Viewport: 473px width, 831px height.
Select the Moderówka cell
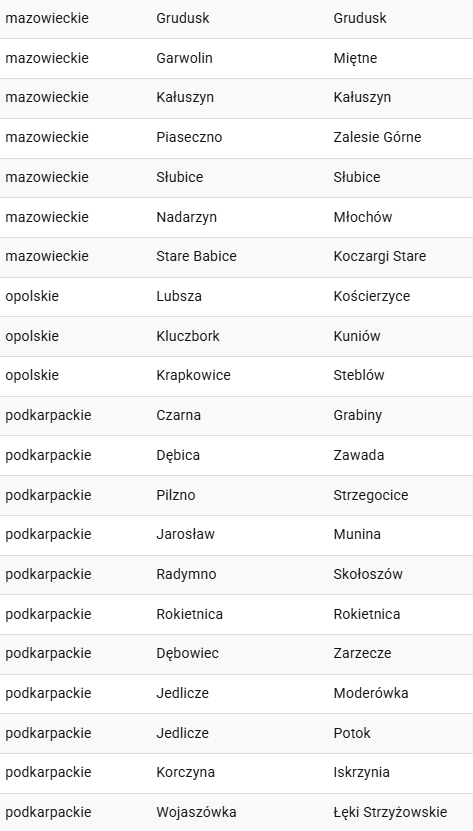pos(371,694)
